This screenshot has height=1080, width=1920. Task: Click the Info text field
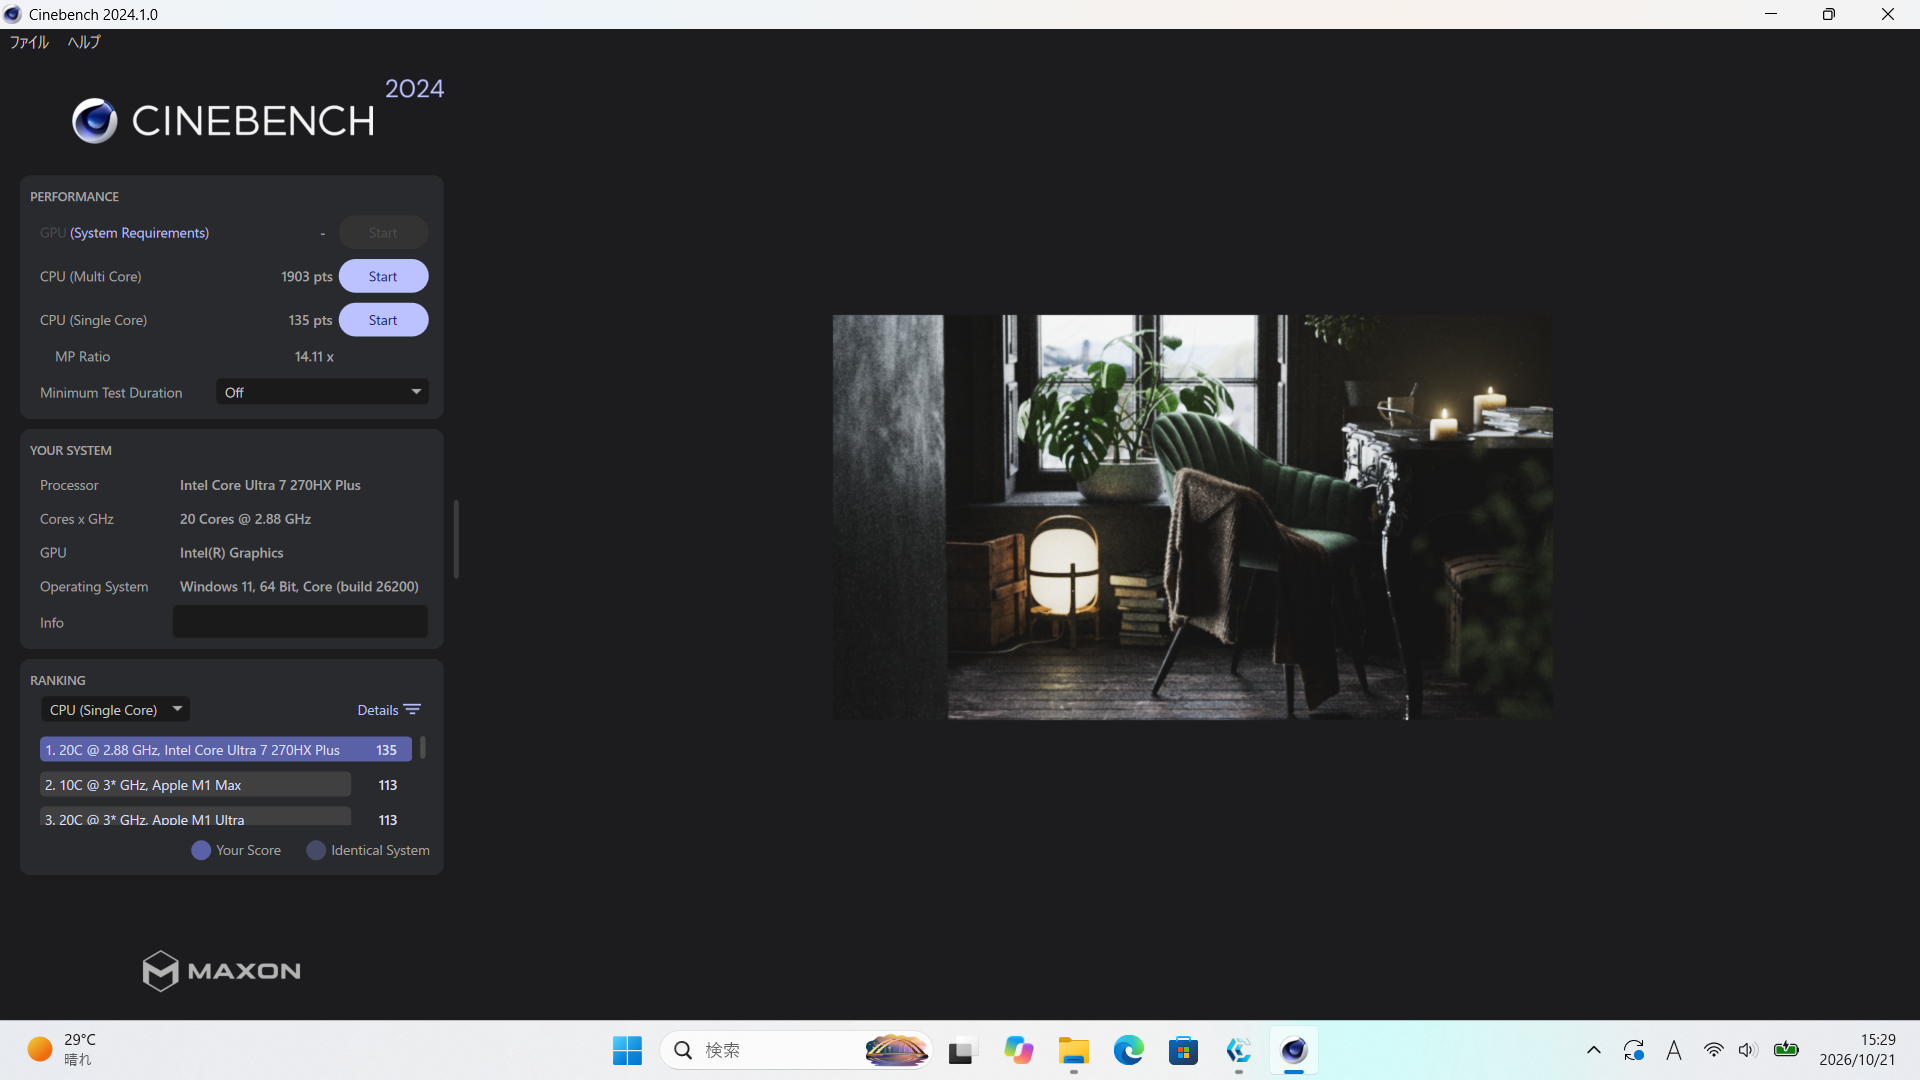300,622
